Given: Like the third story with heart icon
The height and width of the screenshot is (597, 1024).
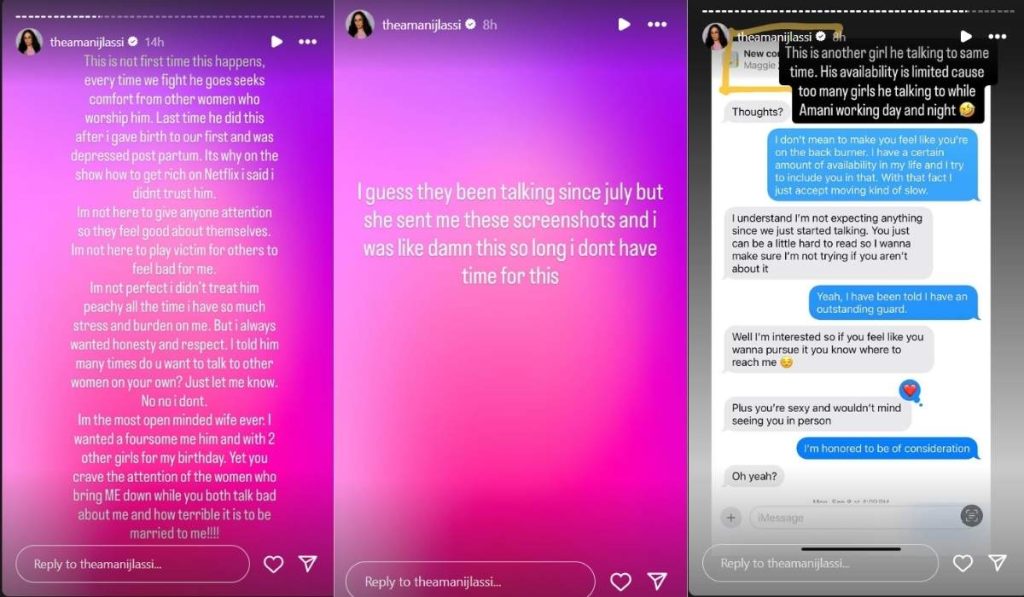Looking at the screenshot, I should (x=963, y=562).
